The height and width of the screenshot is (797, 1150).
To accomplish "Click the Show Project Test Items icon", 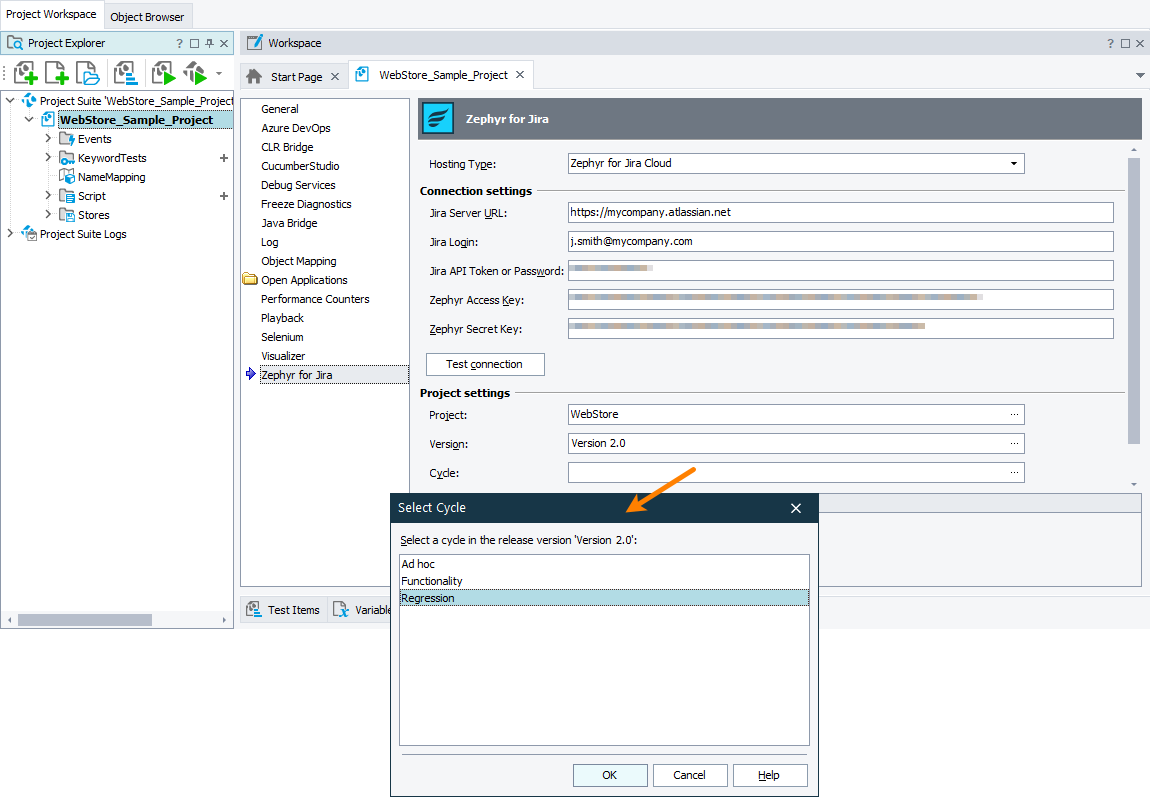I will 125,73.
